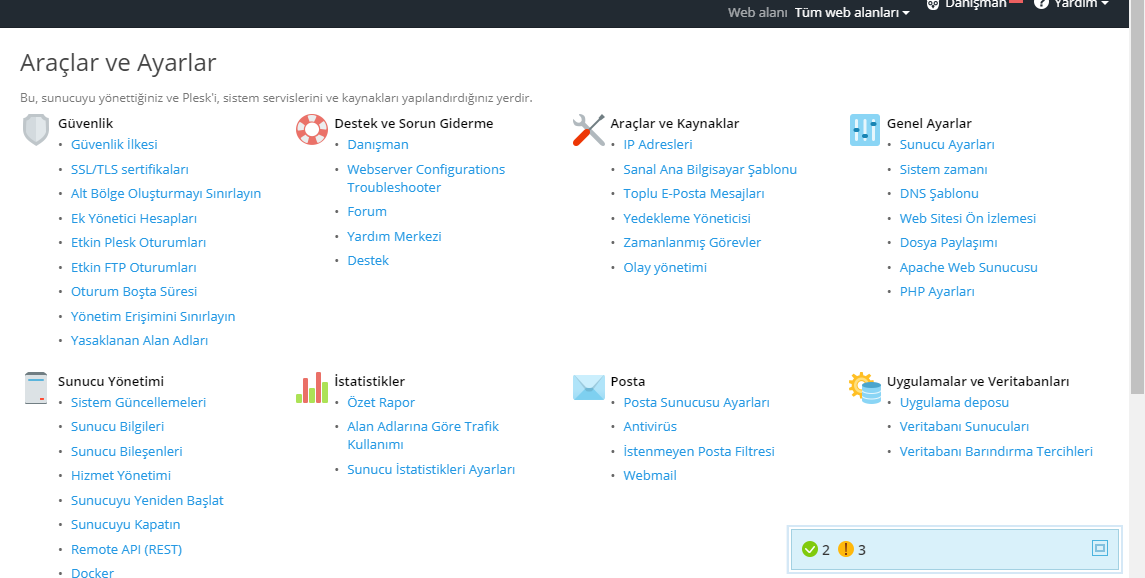Open Oturum Boşta Süresi

[134, 291]
